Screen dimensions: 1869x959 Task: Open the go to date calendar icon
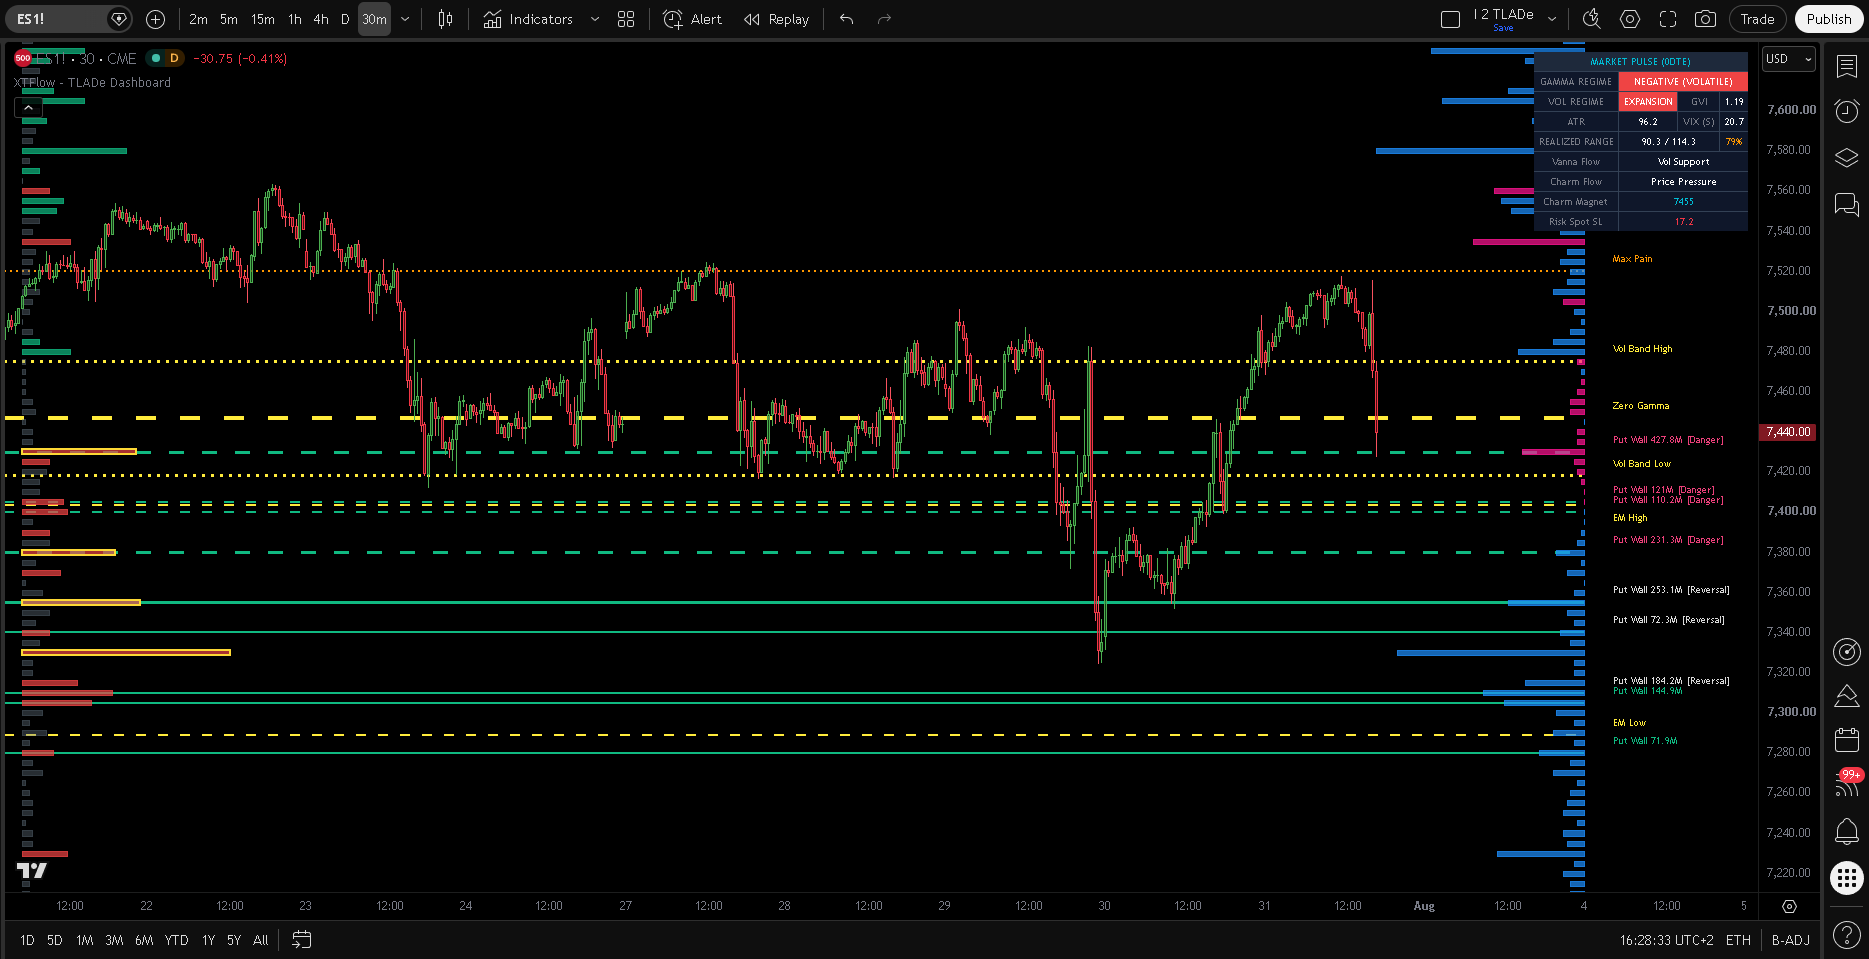(301, 940)
